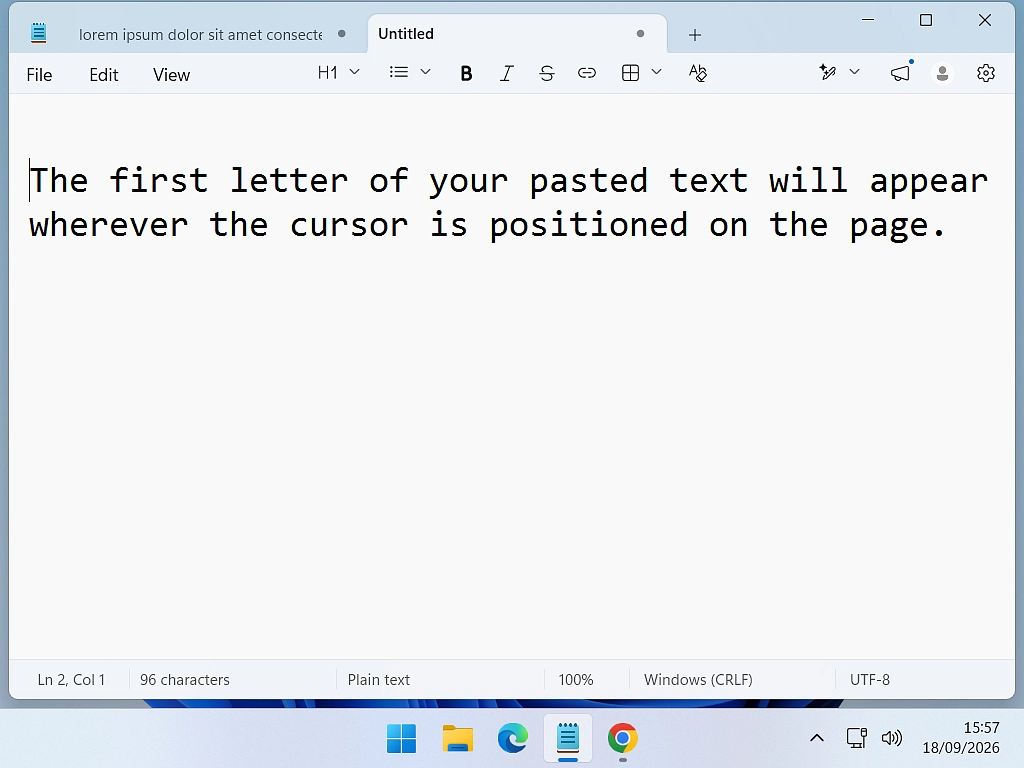Click the Notepad taskbar icon
The image size is (1024, 768).
click(x=568, y=739)
